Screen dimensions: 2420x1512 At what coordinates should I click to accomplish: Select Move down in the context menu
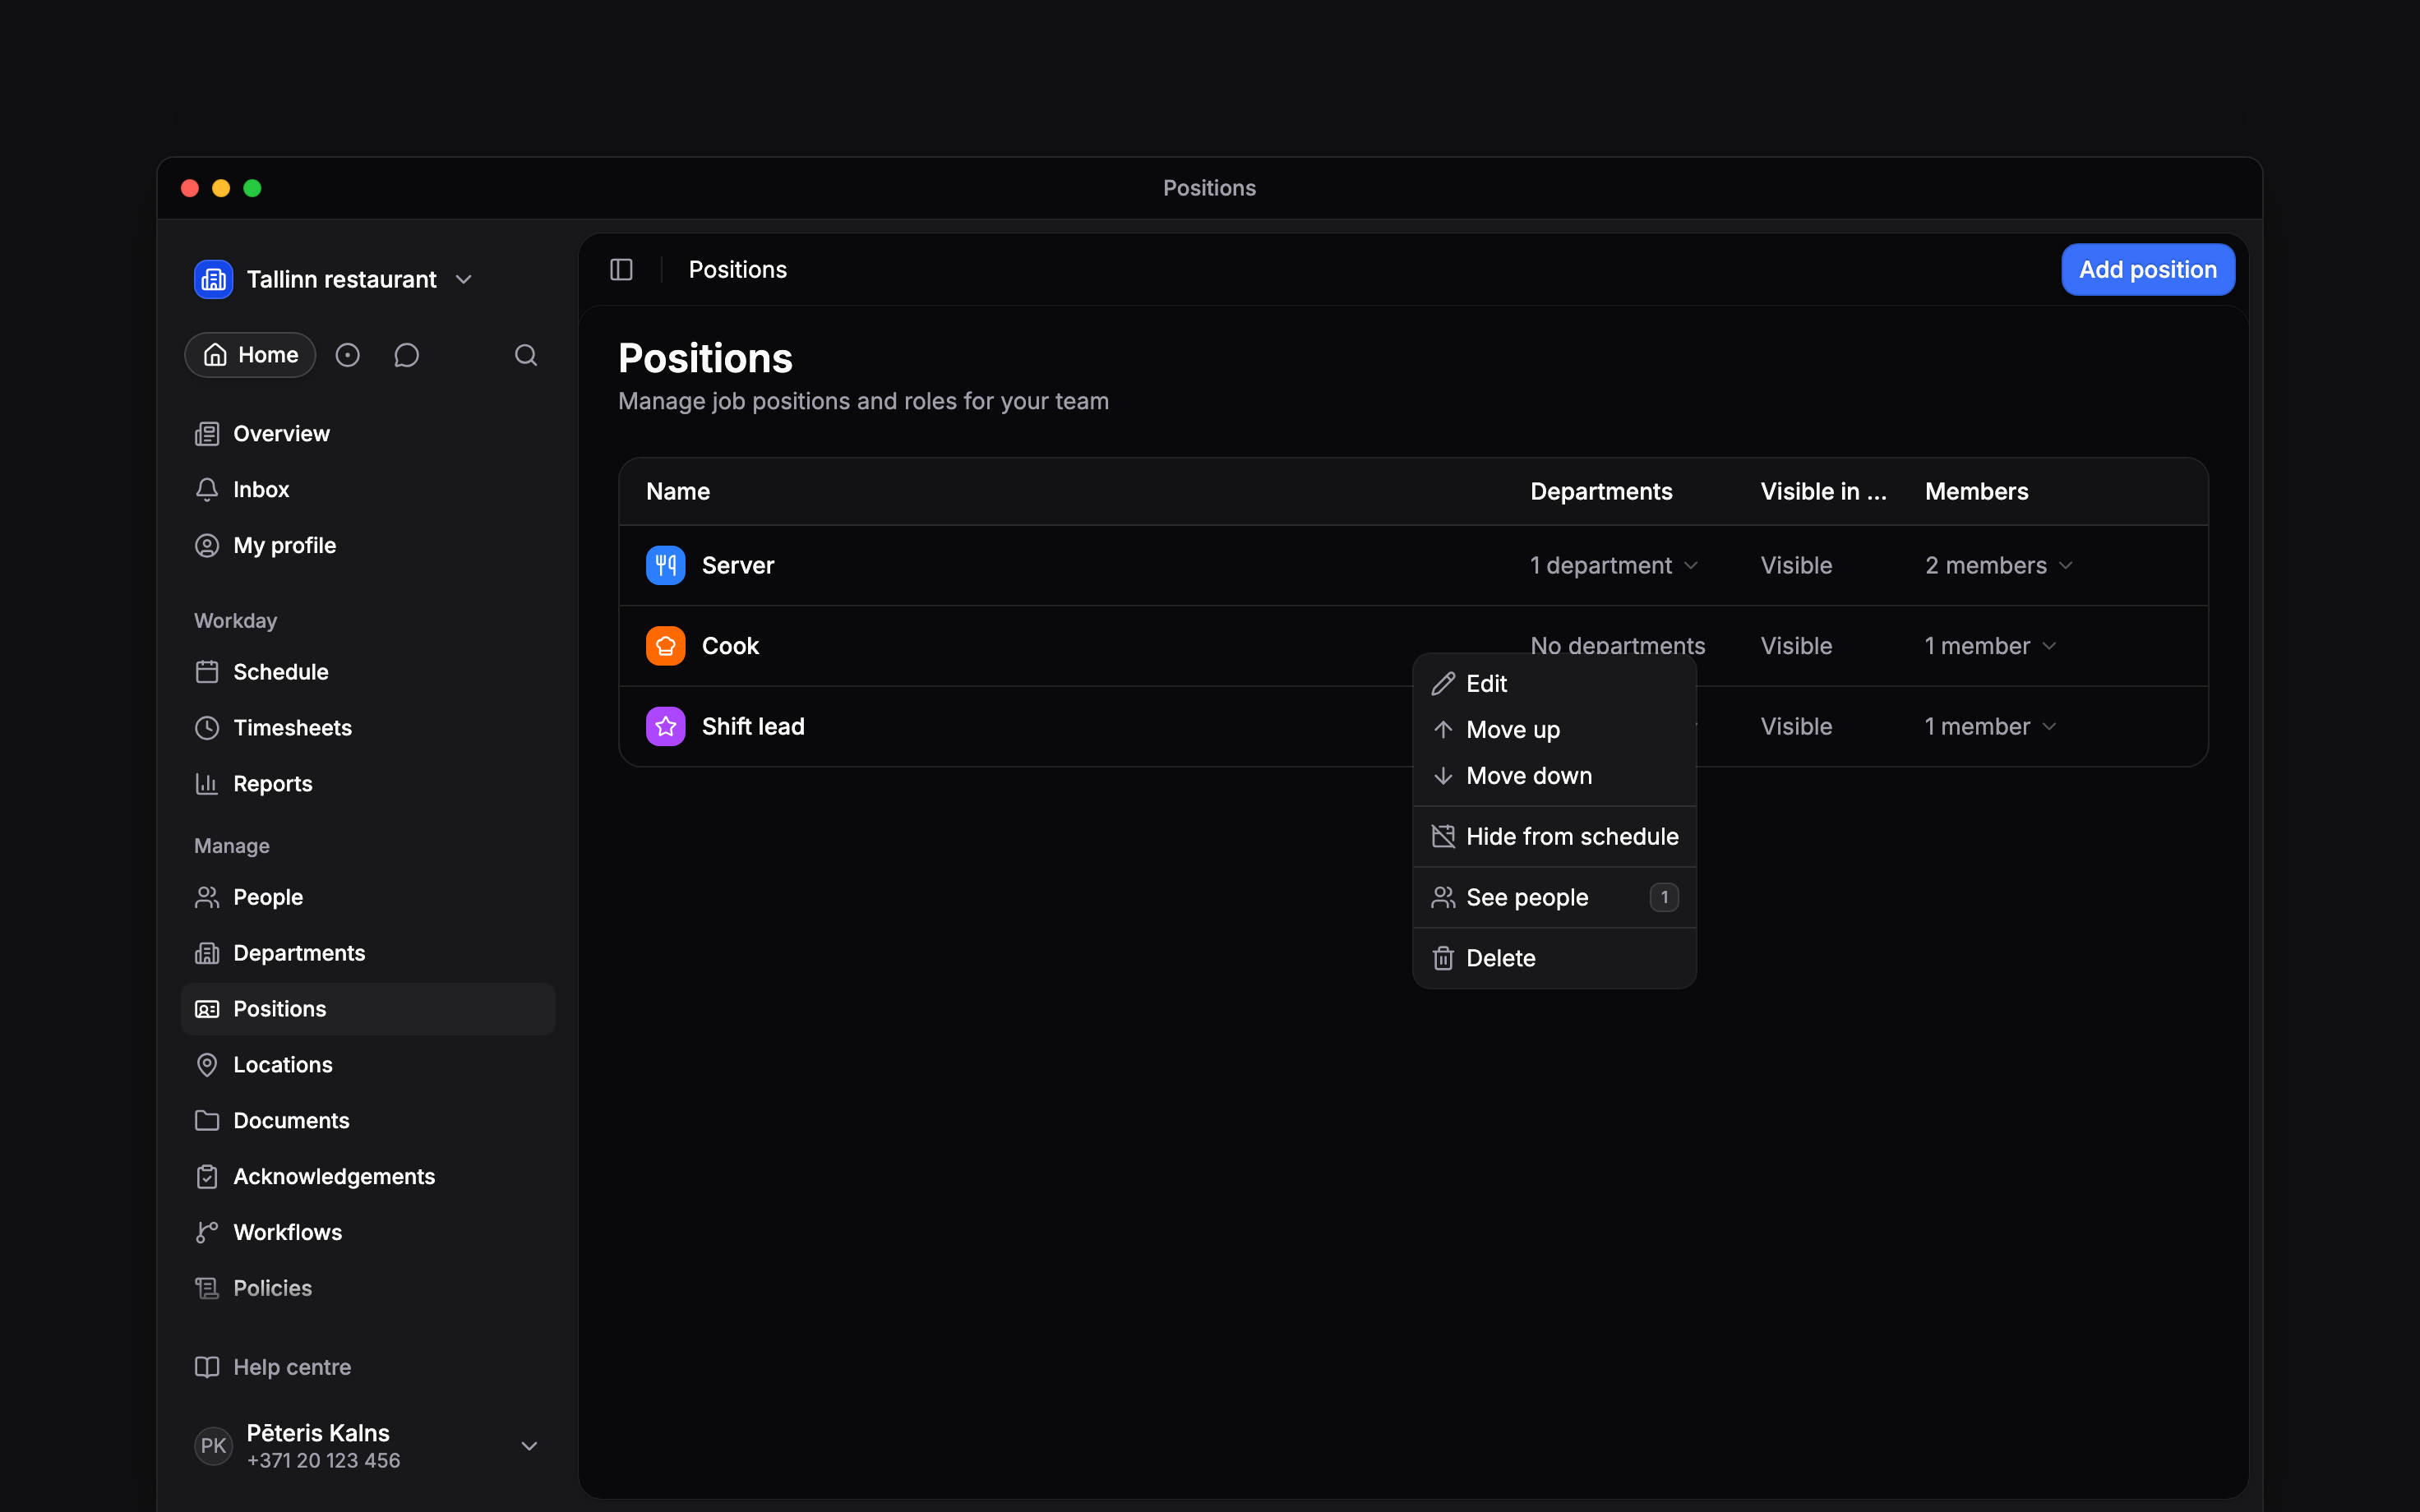coord(1554,776)
